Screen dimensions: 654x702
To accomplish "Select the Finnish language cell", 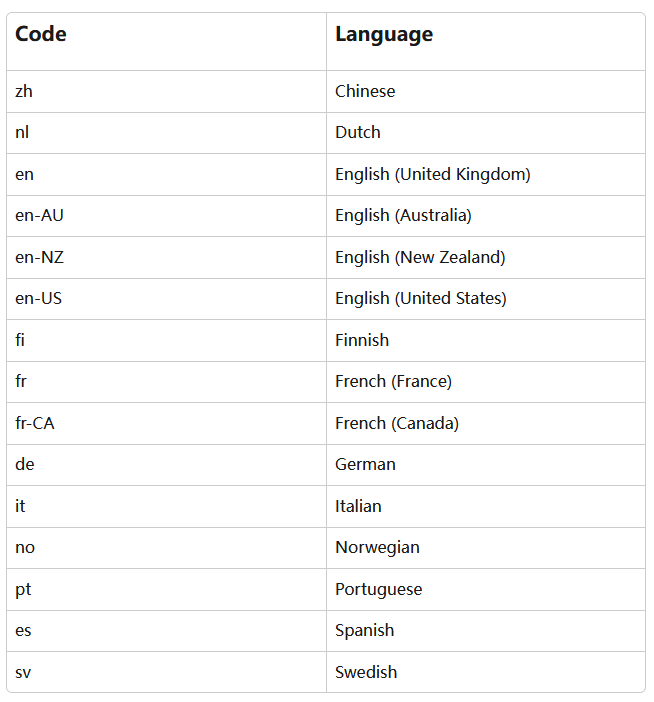I will pos(362,340).
